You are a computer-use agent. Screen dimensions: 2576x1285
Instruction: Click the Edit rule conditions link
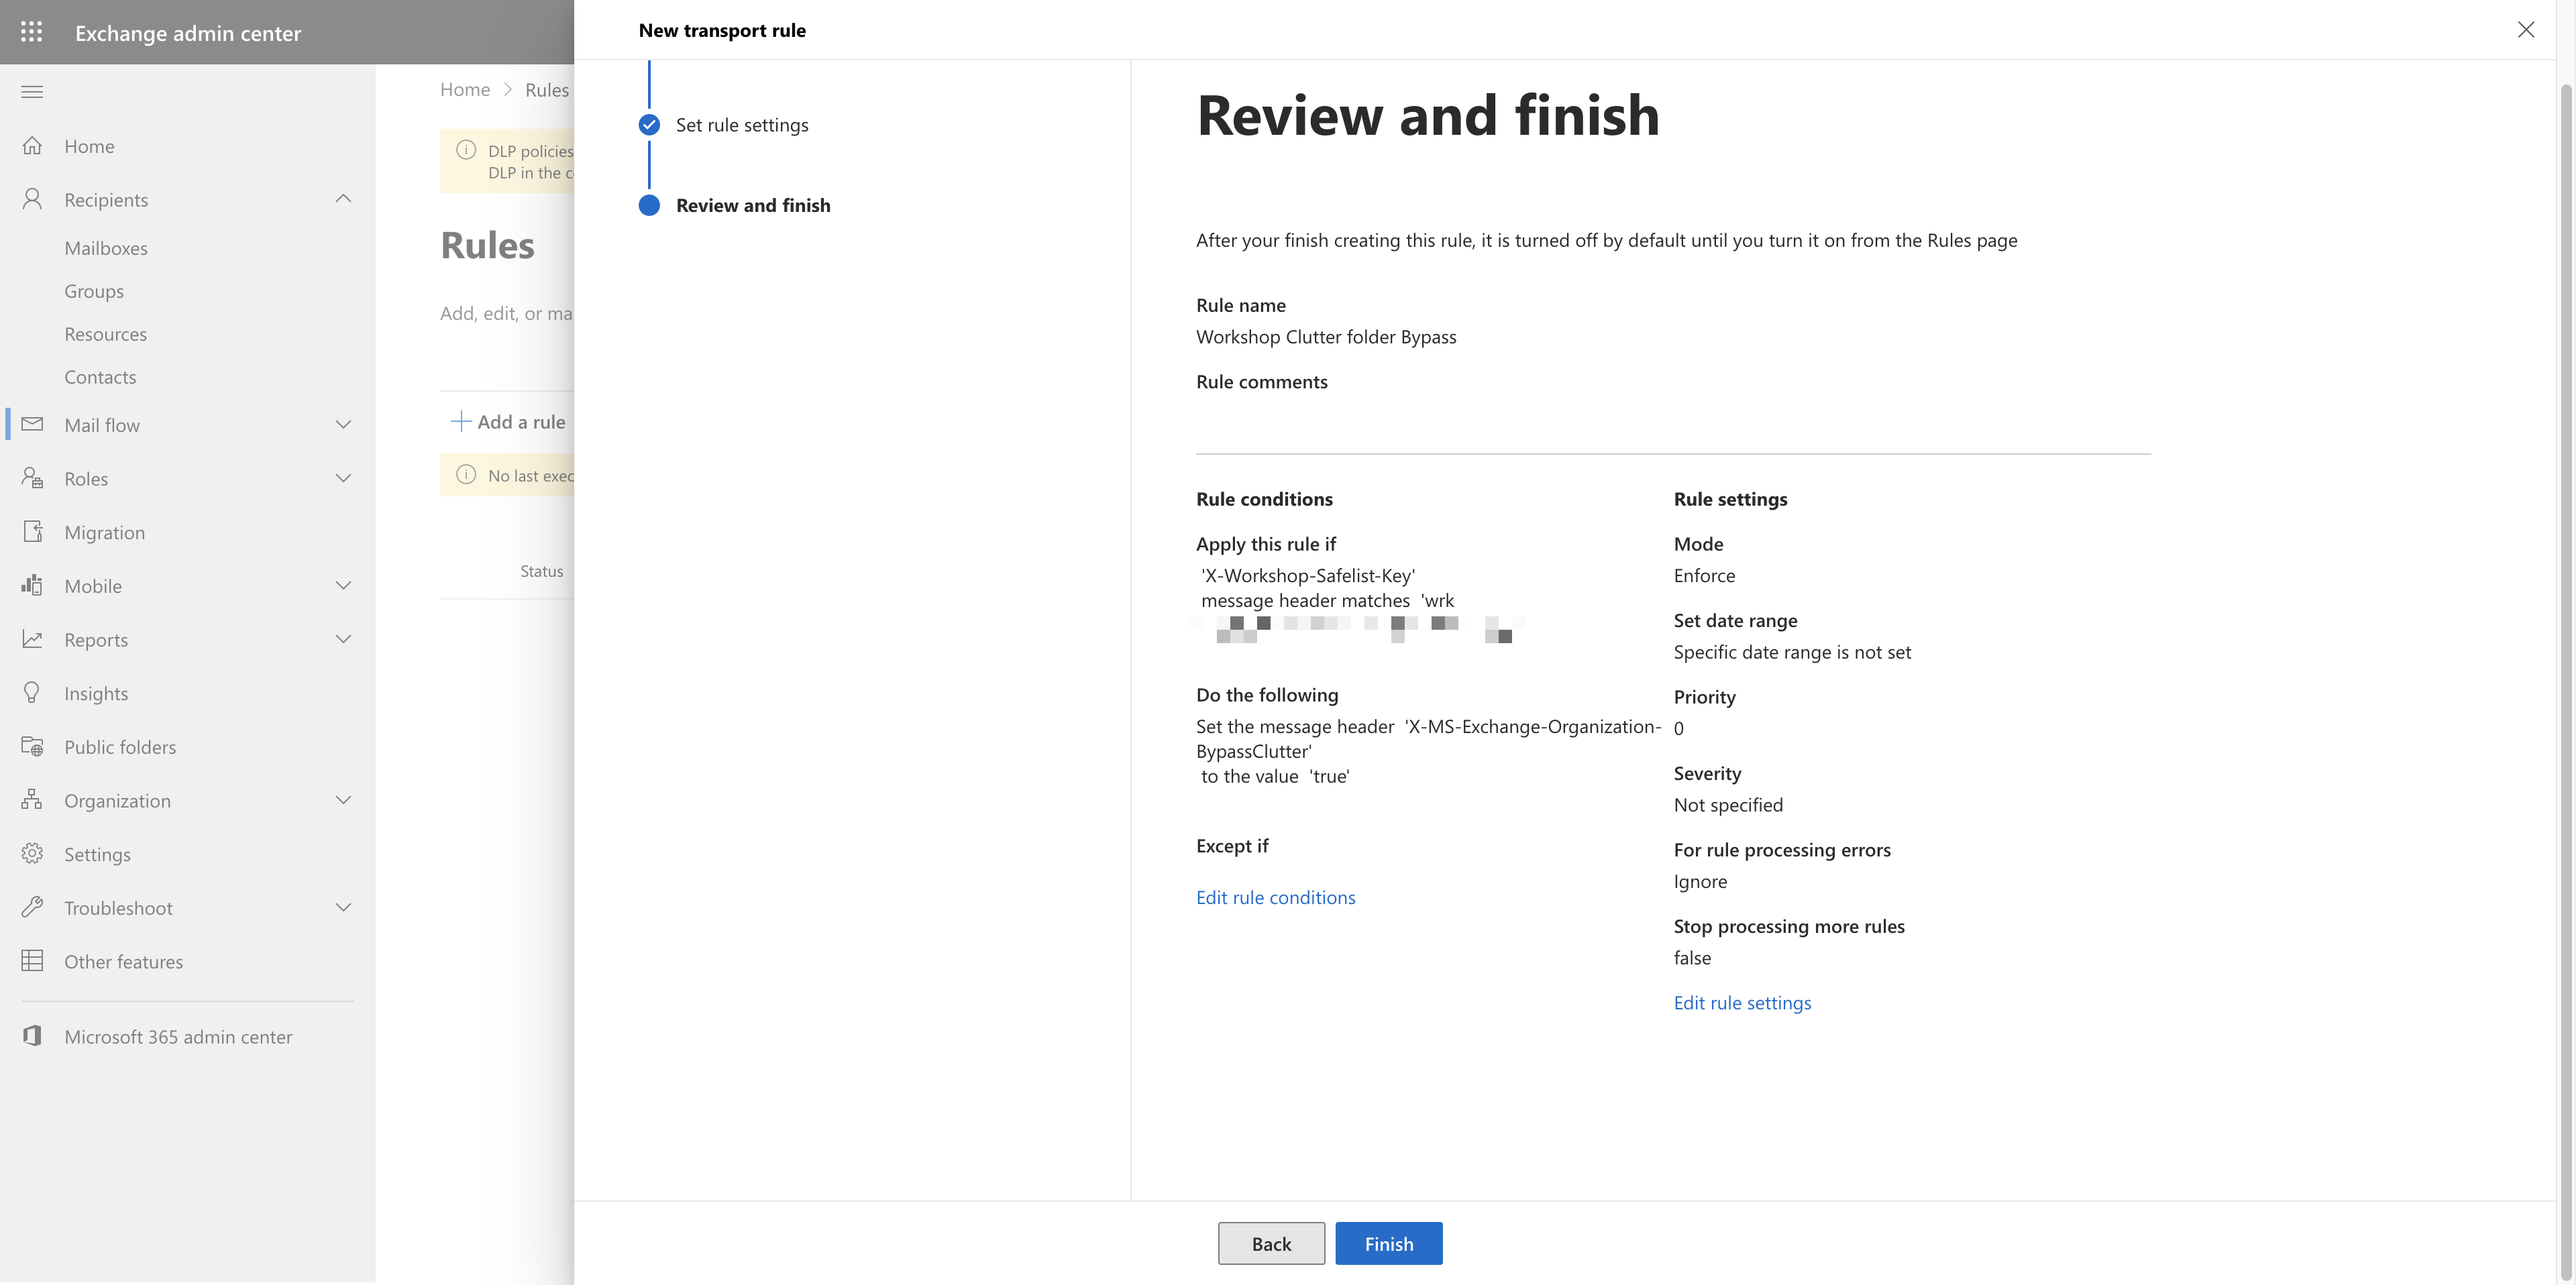click(1275, 897)
